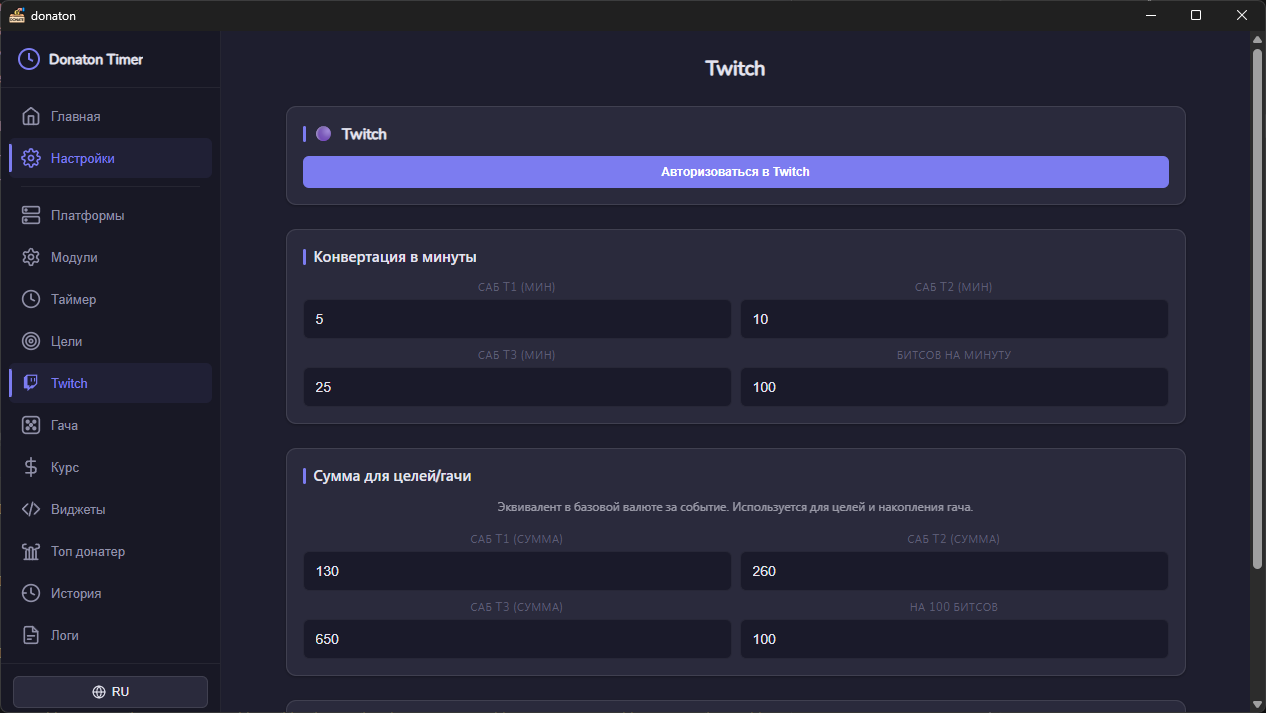Click the БИТСОВ НА МИНУТУ input field
The height and width of the screenshot is (713, 1266).
[954, 387]
